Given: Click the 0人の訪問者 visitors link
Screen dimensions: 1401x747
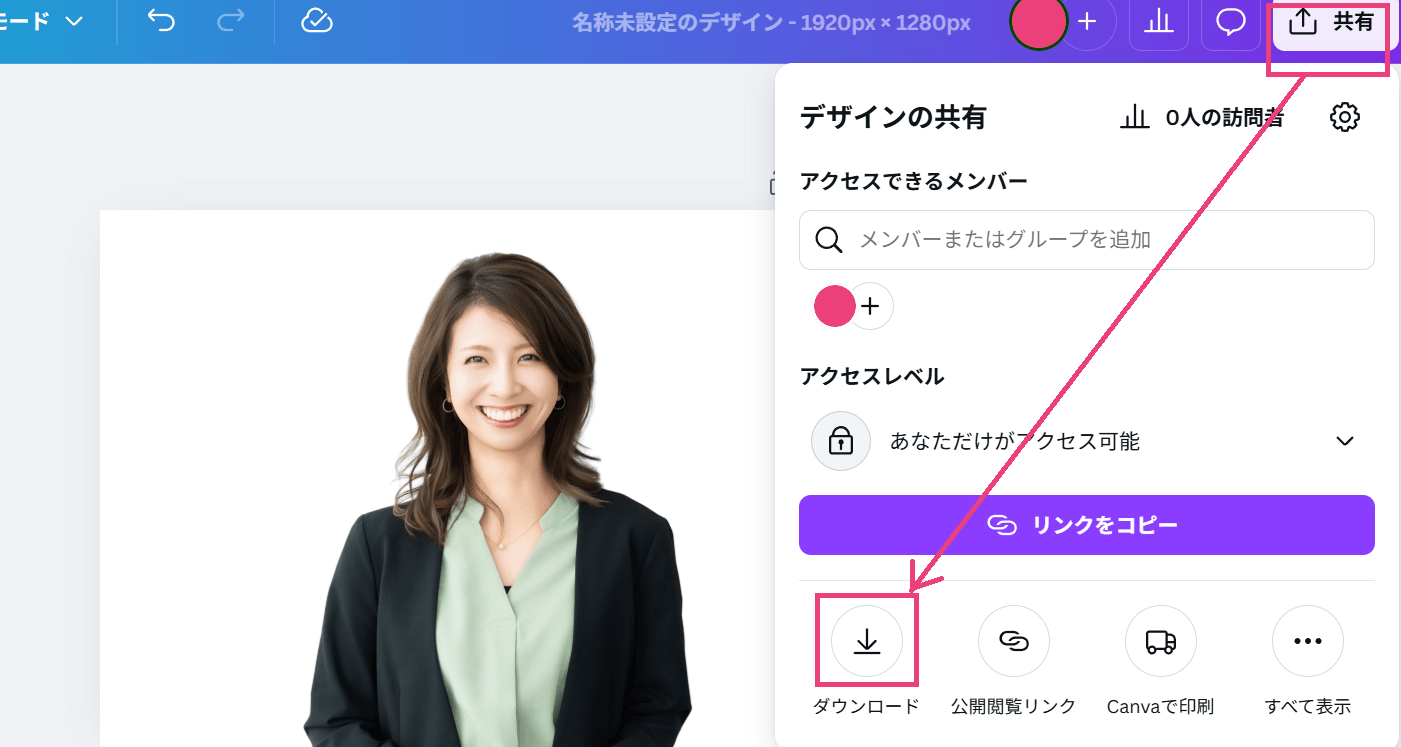Looking at the screenshot, I should click(x=1202, y=118).
